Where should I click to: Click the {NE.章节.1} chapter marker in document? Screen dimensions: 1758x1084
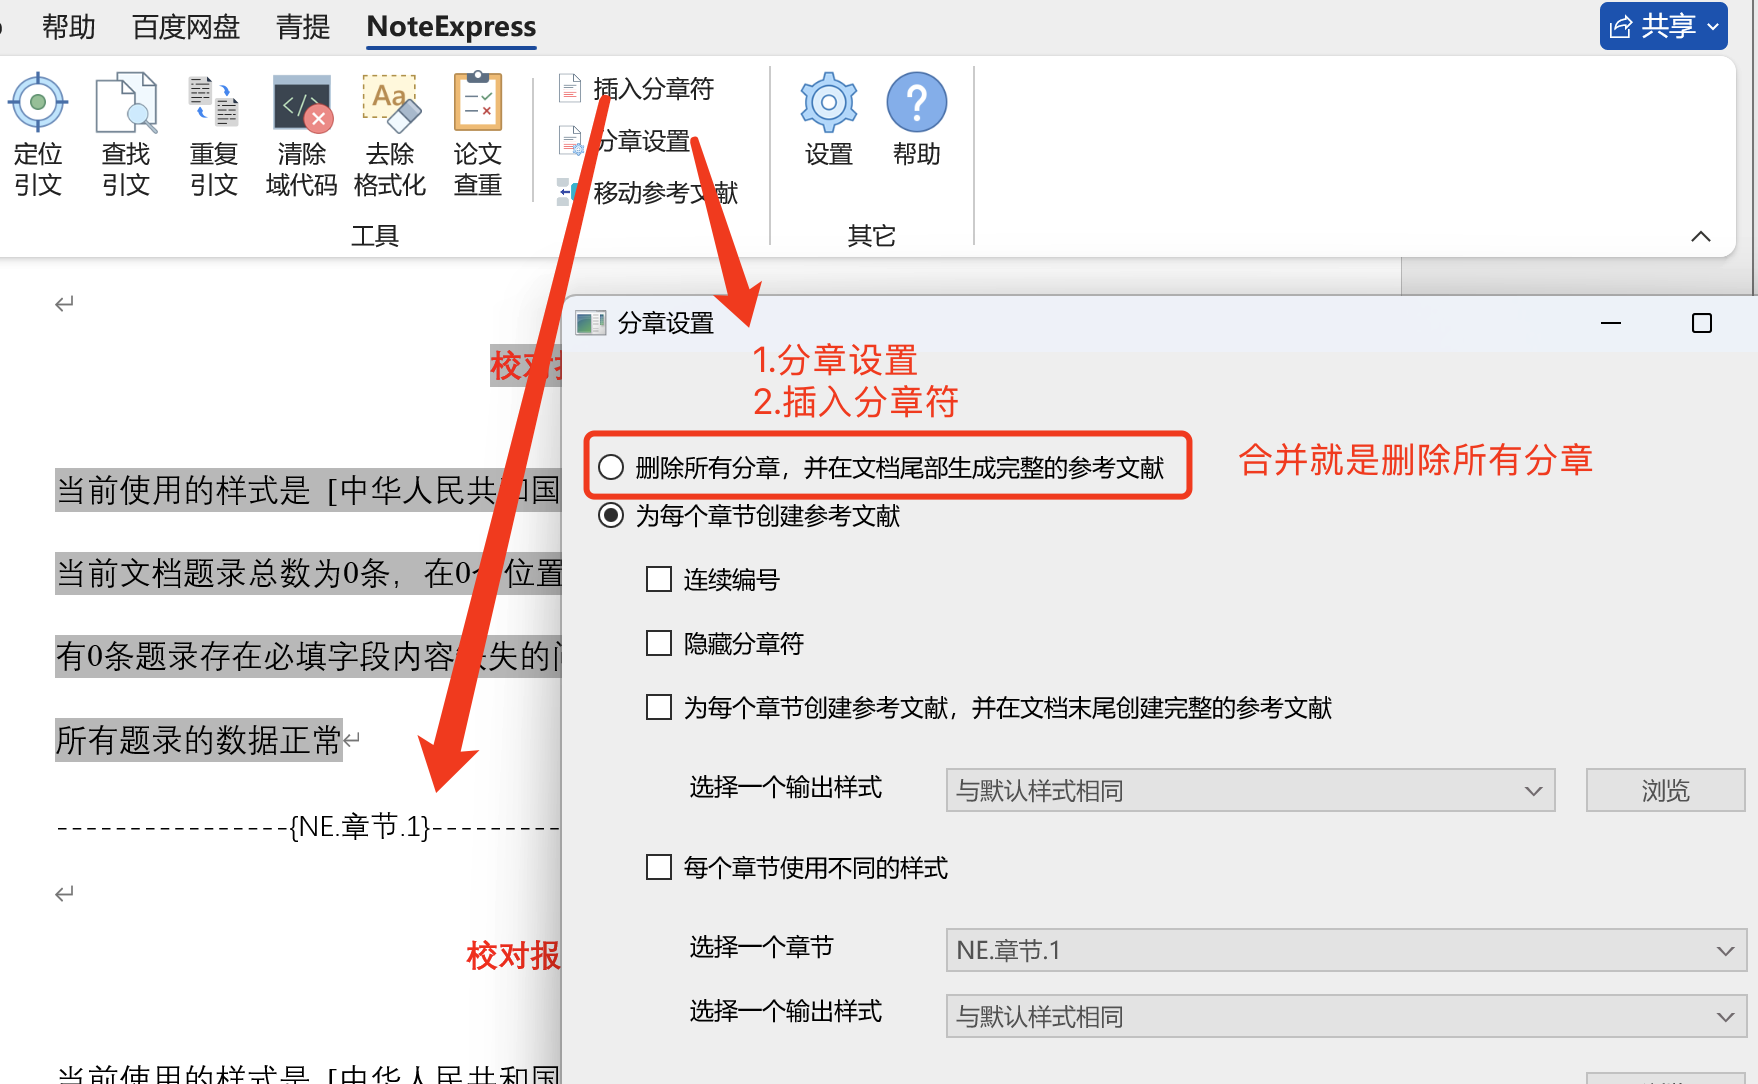tap(360, 827)
